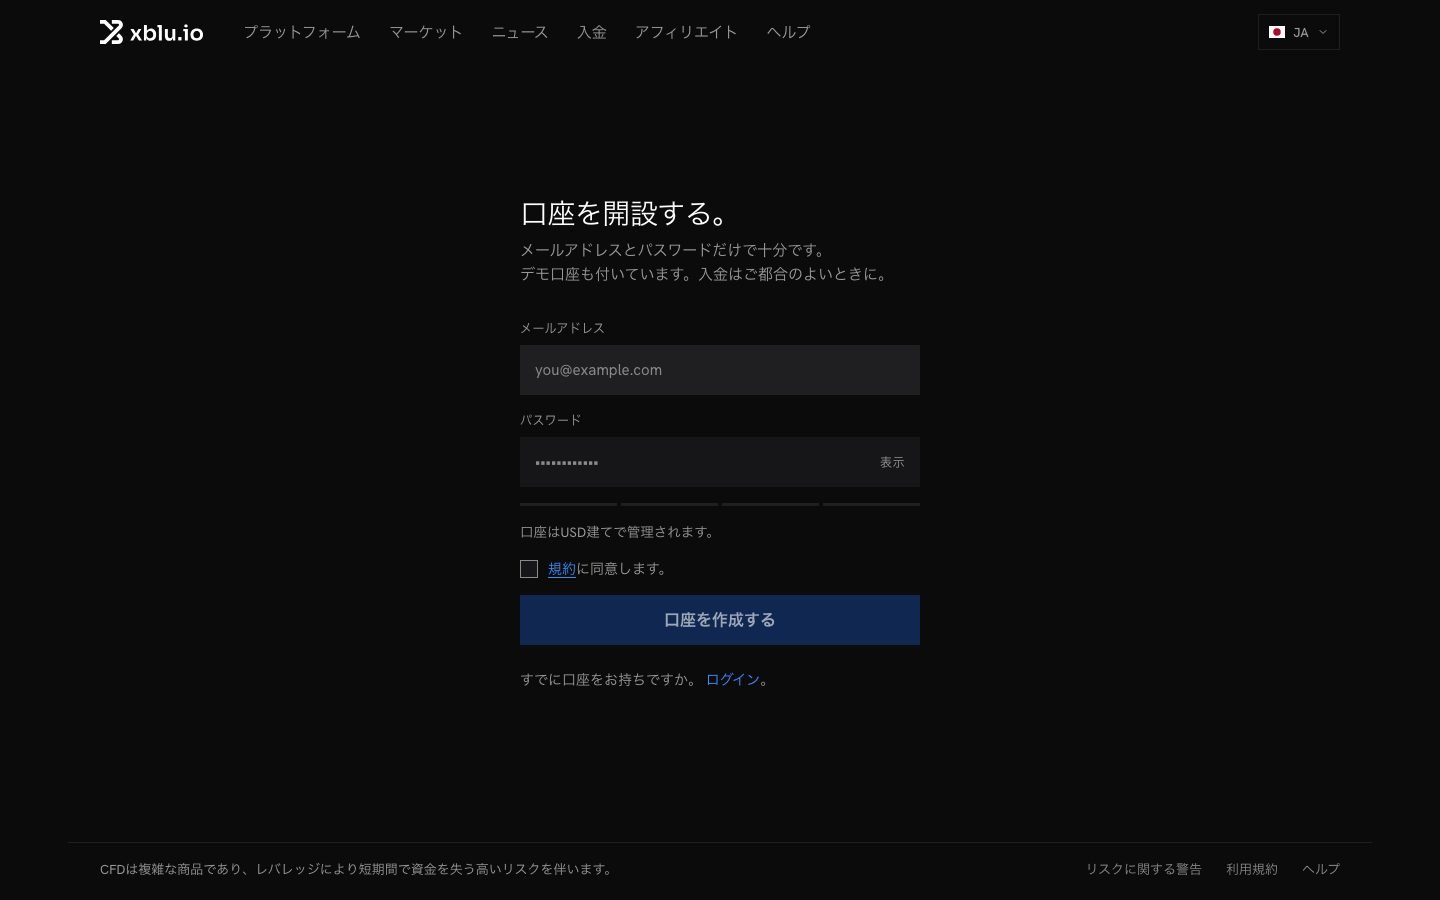1440x900 pixels.
Task: Open the JA language dropdown
Action: tap(1298, 32)
